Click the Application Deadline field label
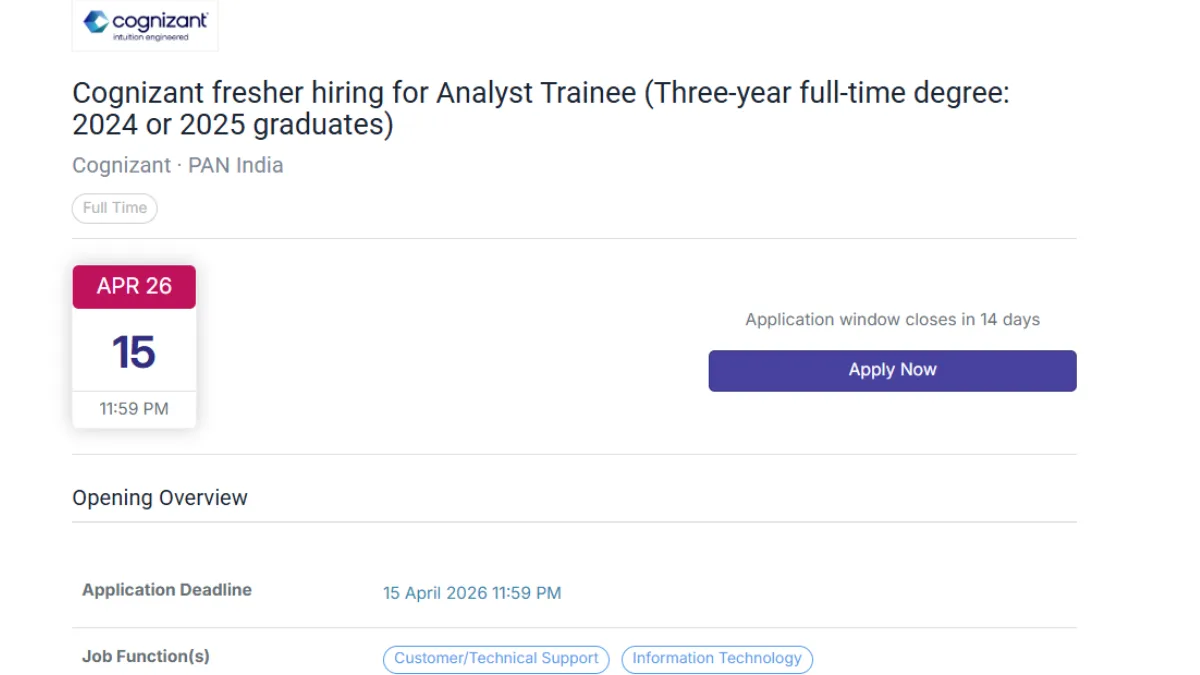The width and height of the screenshot is (1200, 675). (x=167, y=590)
